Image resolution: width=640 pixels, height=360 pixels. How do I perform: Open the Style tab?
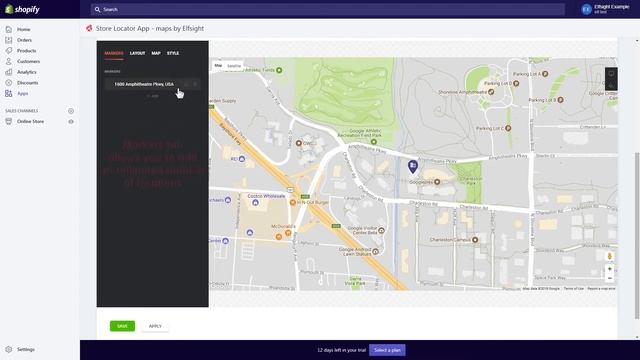click(x=173, y=53)
